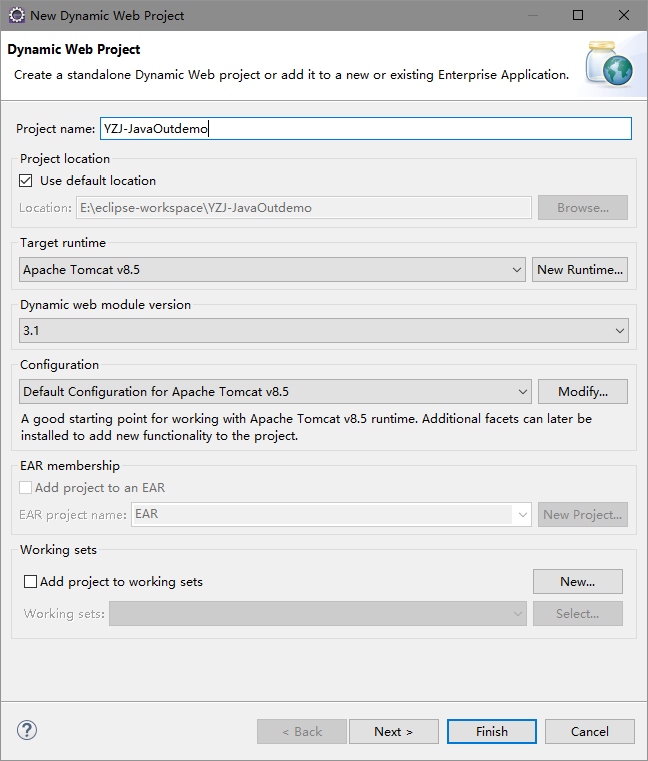
Task: Proceed with the Next > button
Action: click(x=393, y=731)
